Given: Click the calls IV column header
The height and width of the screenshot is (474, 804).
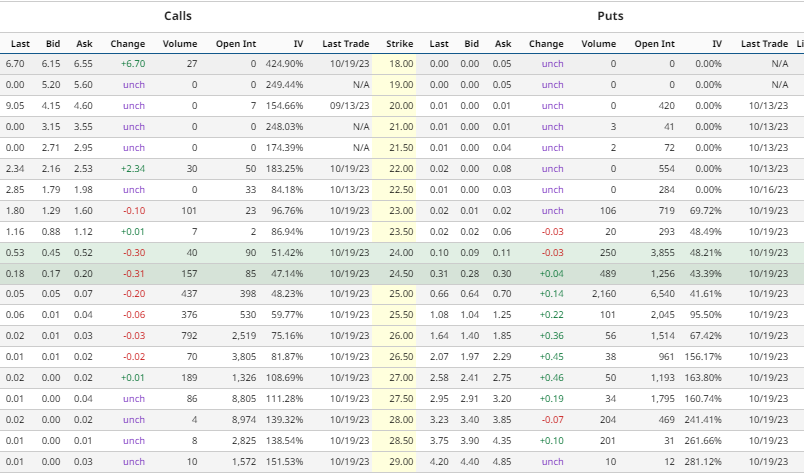Looking at the screenshot, I should tap(298, 44).
